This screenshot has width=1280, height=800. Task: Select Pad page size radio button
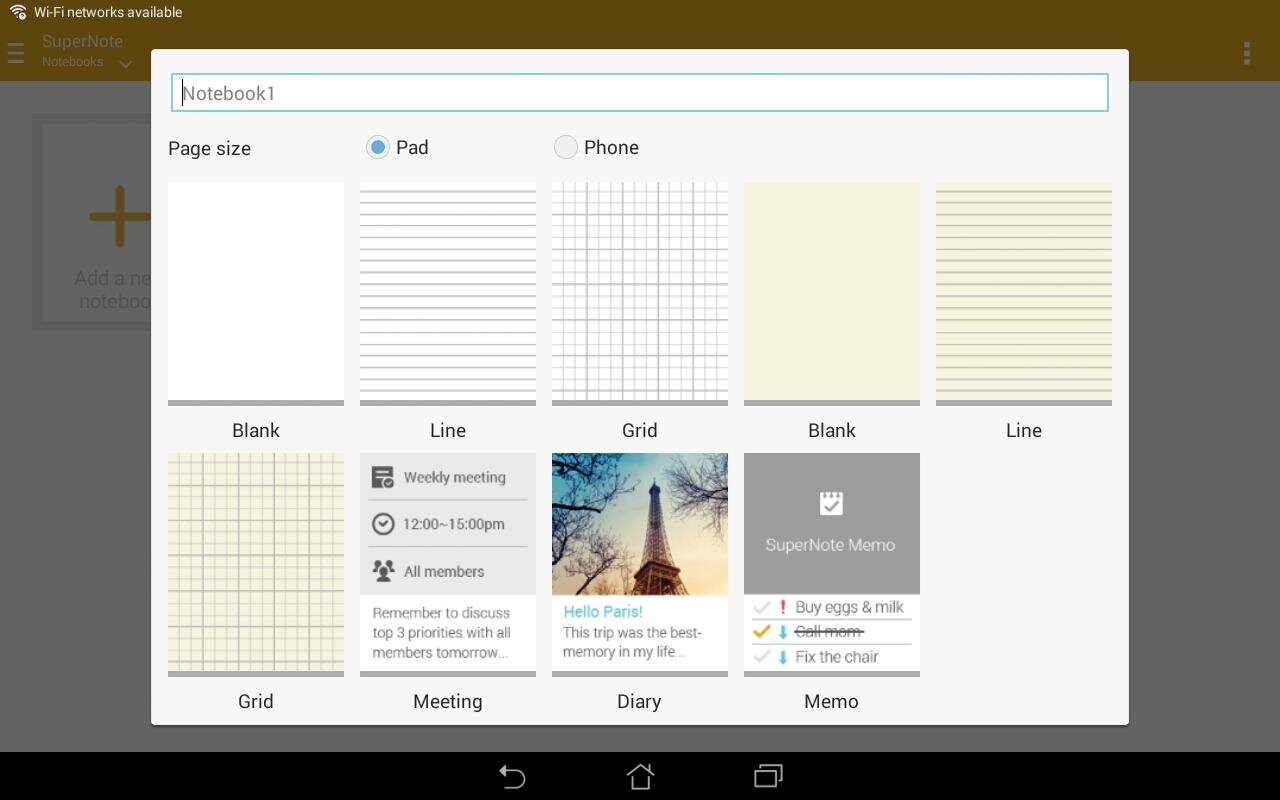[x=377, y=147]
